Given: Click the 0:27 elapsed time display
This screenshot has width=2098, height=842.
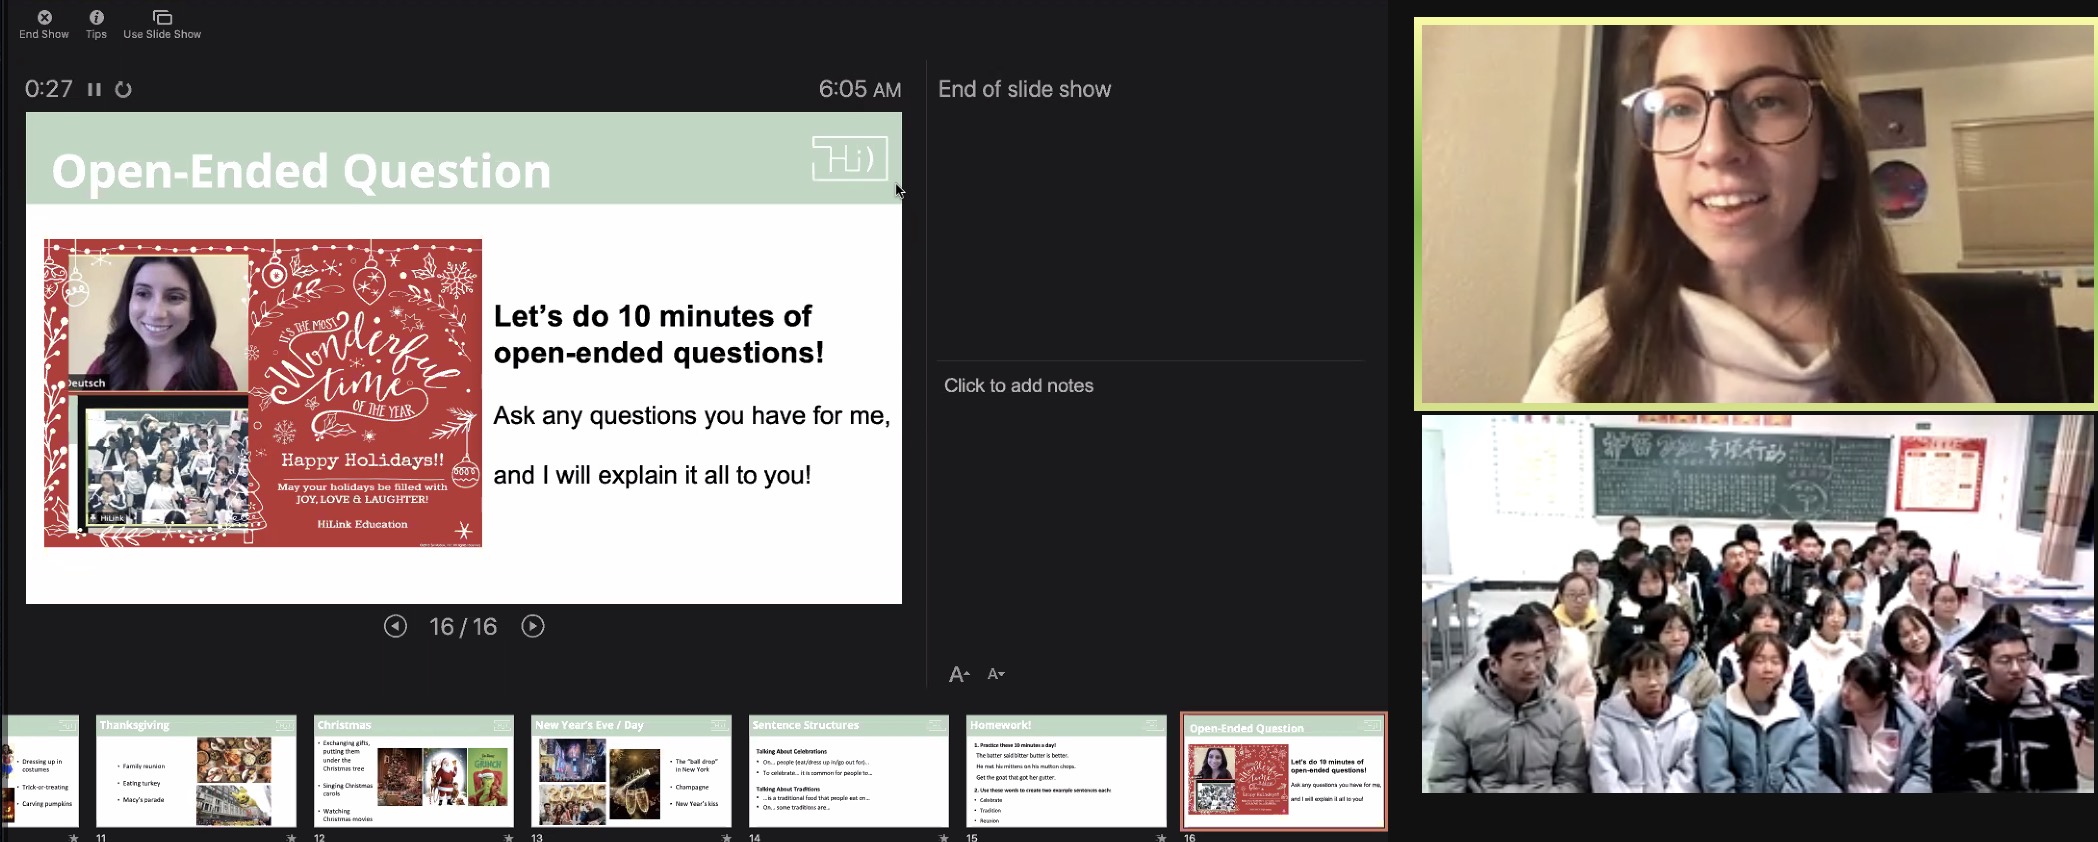Looking at the screenshot, I should click(x=49, y=89).
